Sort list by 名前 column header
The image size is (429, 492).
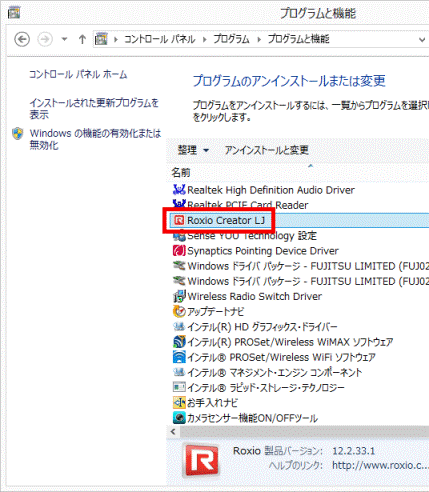(x=181, y=172)
